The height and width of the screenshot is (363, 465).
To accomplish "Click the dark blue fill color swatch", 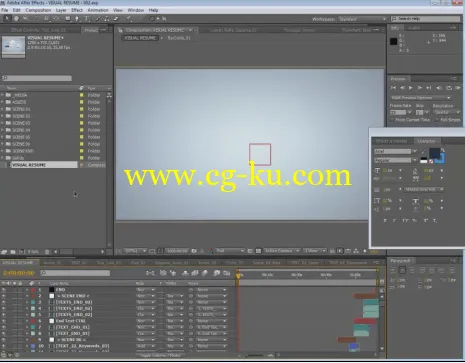I will pyautogui.click(x=435, y=153).
